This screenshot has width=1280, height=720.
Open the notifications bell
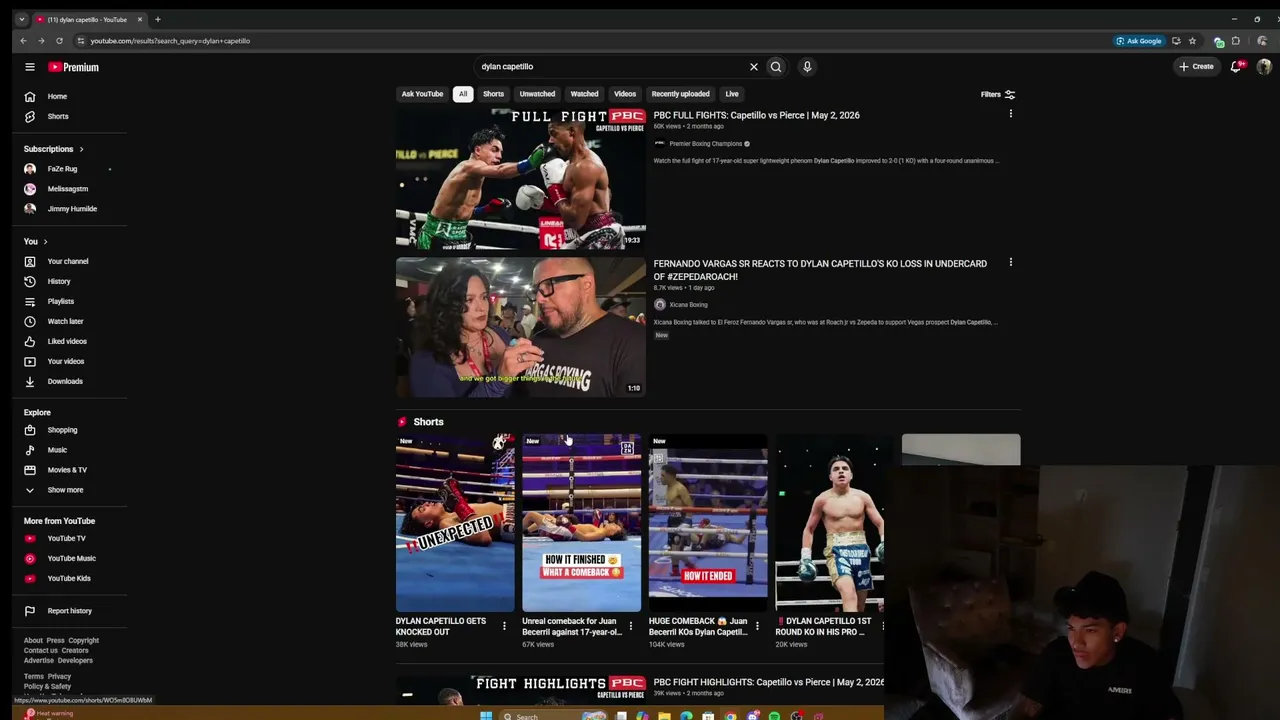tap(1237, 67)
